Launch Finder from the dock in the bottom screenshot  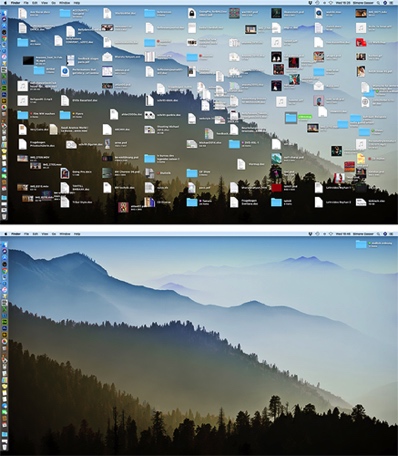tap(4, 245)
